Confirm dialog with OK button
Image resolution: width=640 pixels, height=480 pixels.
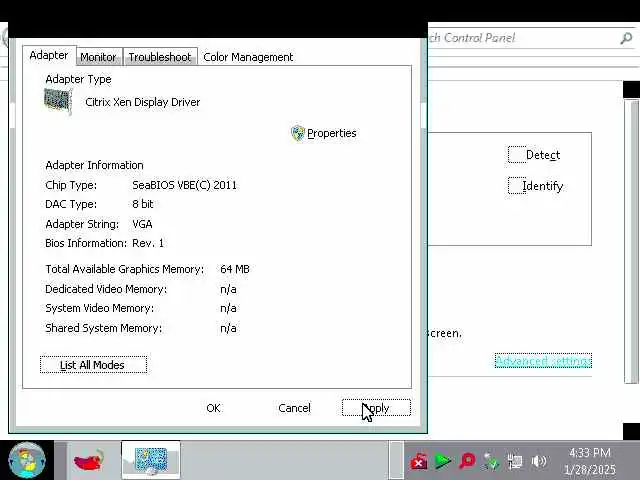click(x=213, y=408)
